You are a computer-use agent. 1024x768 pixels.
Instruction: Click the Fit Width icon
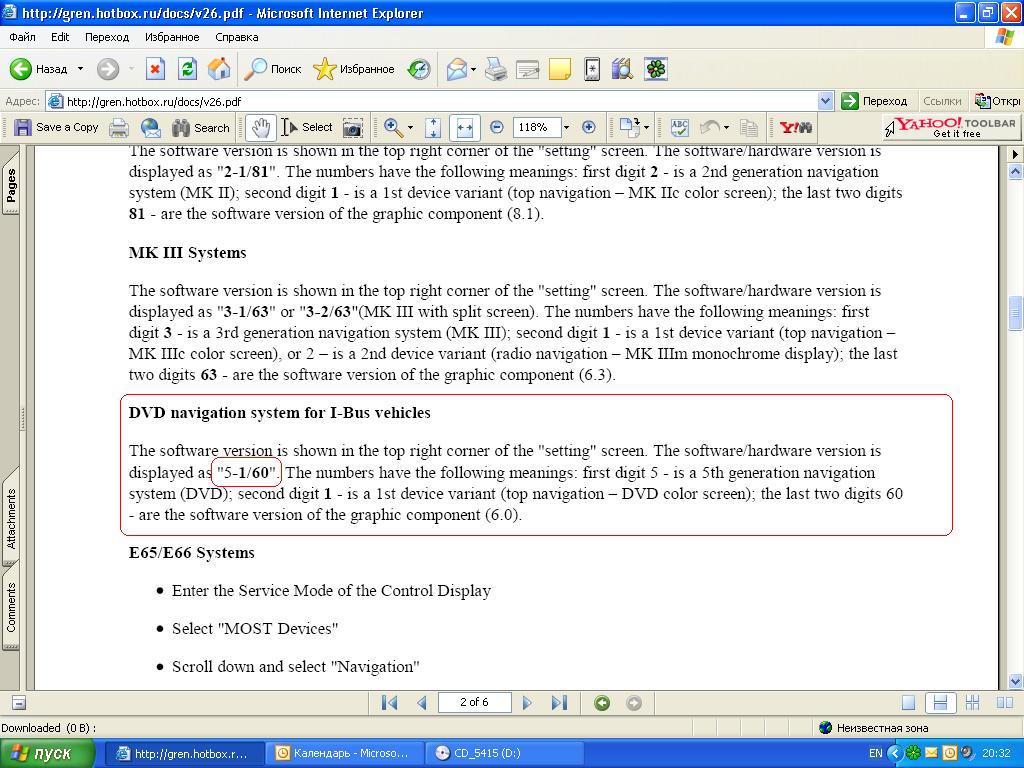(464, 127)
